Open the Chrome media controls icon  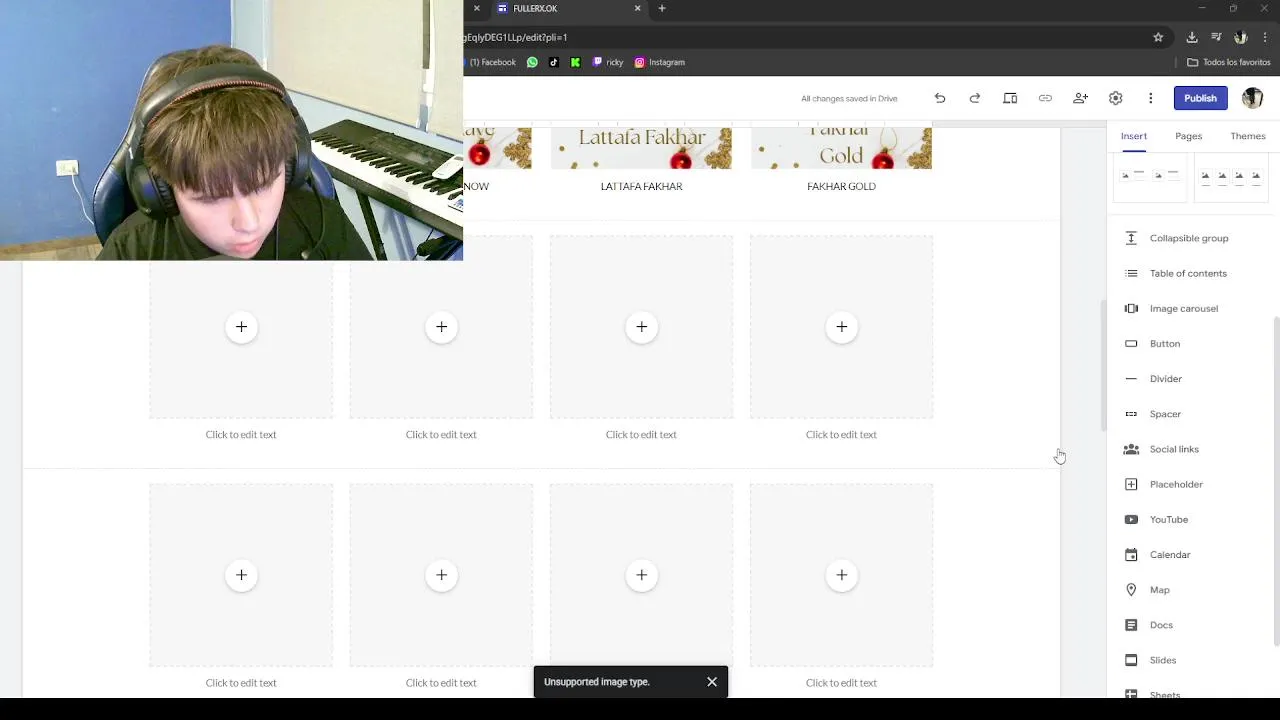pos(1216,37)
